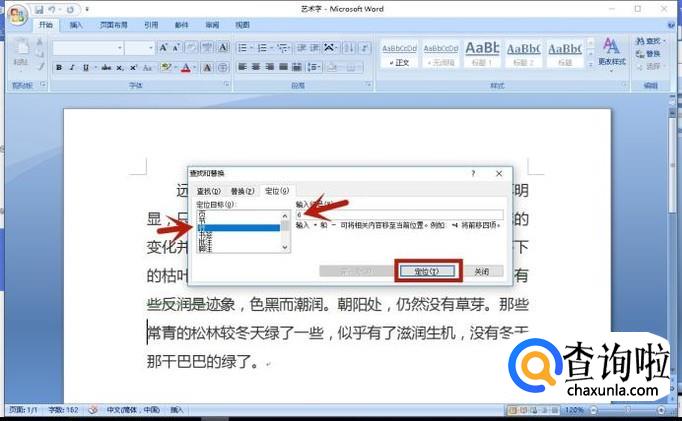Viewport: 682px width, 421px height.
Task: Open the 开始 ribbon tab
Action: tap(46, 25)
